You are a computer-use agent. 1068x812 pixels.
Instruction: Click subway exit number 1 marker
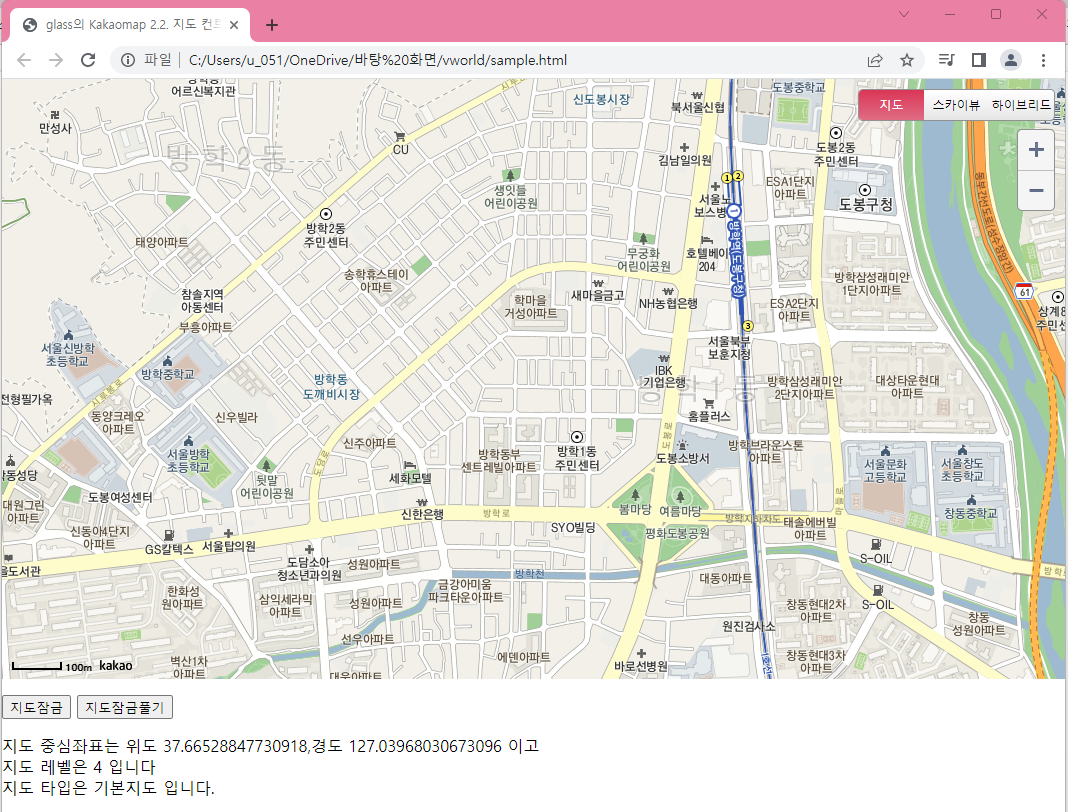[727, 178]
